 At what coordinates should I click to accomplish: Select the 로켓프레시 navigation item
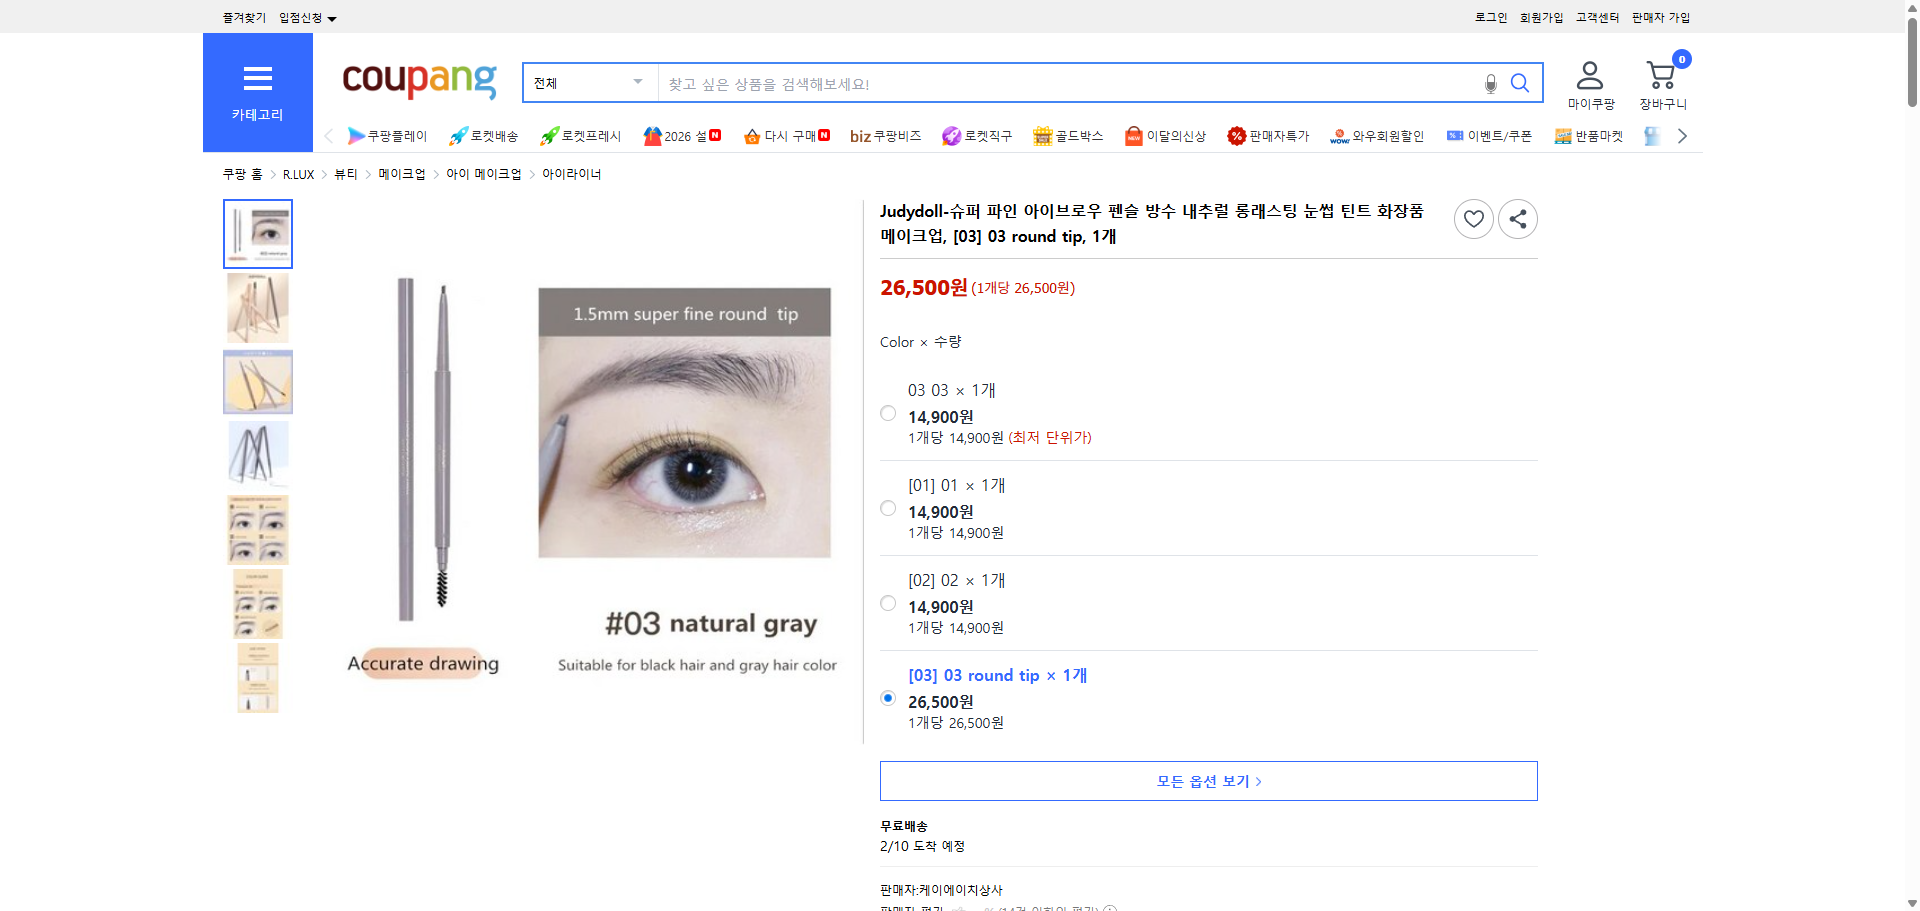(x=578, y=135)
